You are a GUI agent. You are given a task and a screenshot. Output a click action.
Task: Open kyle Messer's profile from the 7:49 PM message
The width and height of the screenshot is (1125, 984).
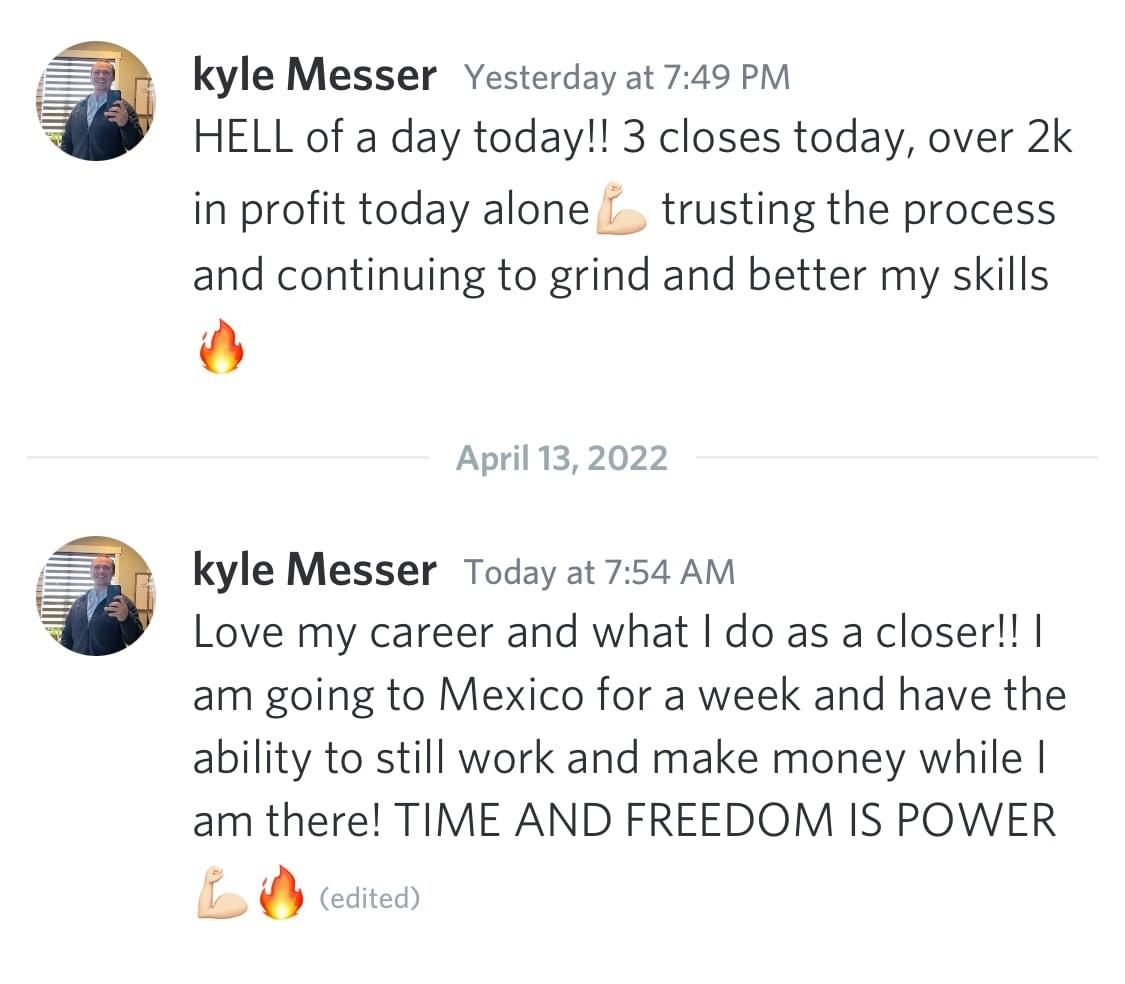(314, 76)
